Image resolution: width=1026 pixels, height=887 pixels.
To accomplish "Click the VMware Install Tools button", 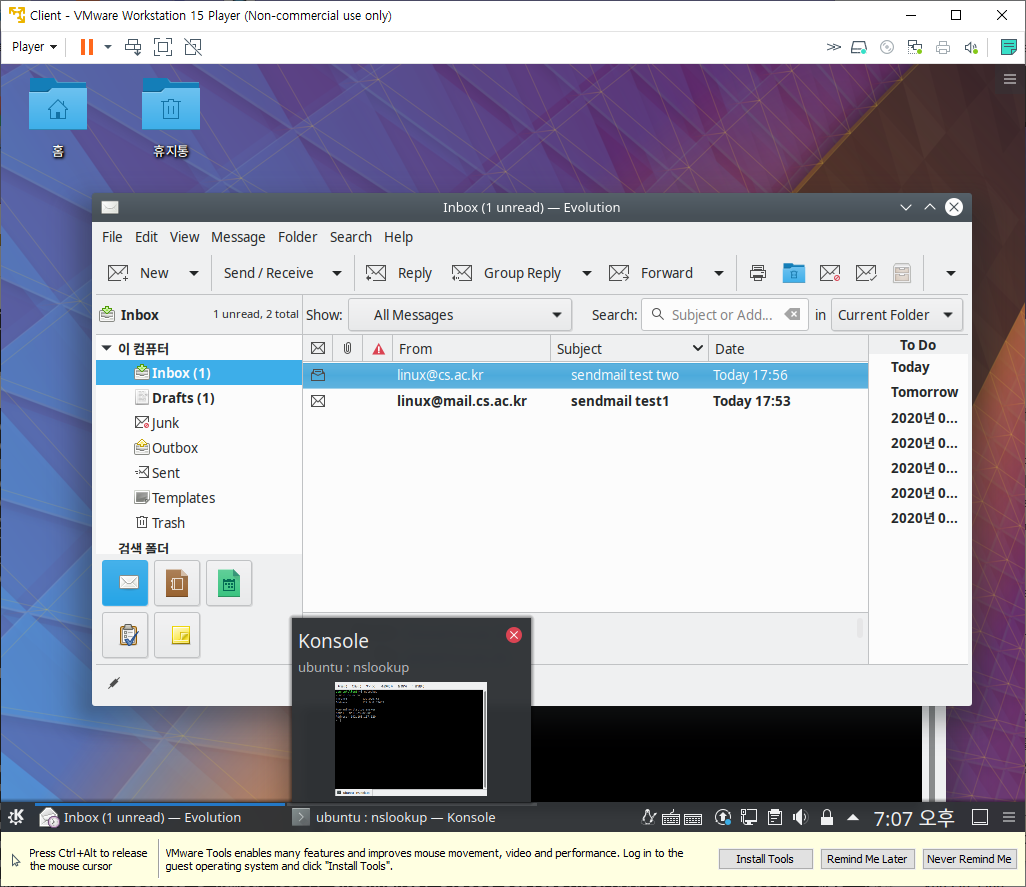I will tap(765, 859).
